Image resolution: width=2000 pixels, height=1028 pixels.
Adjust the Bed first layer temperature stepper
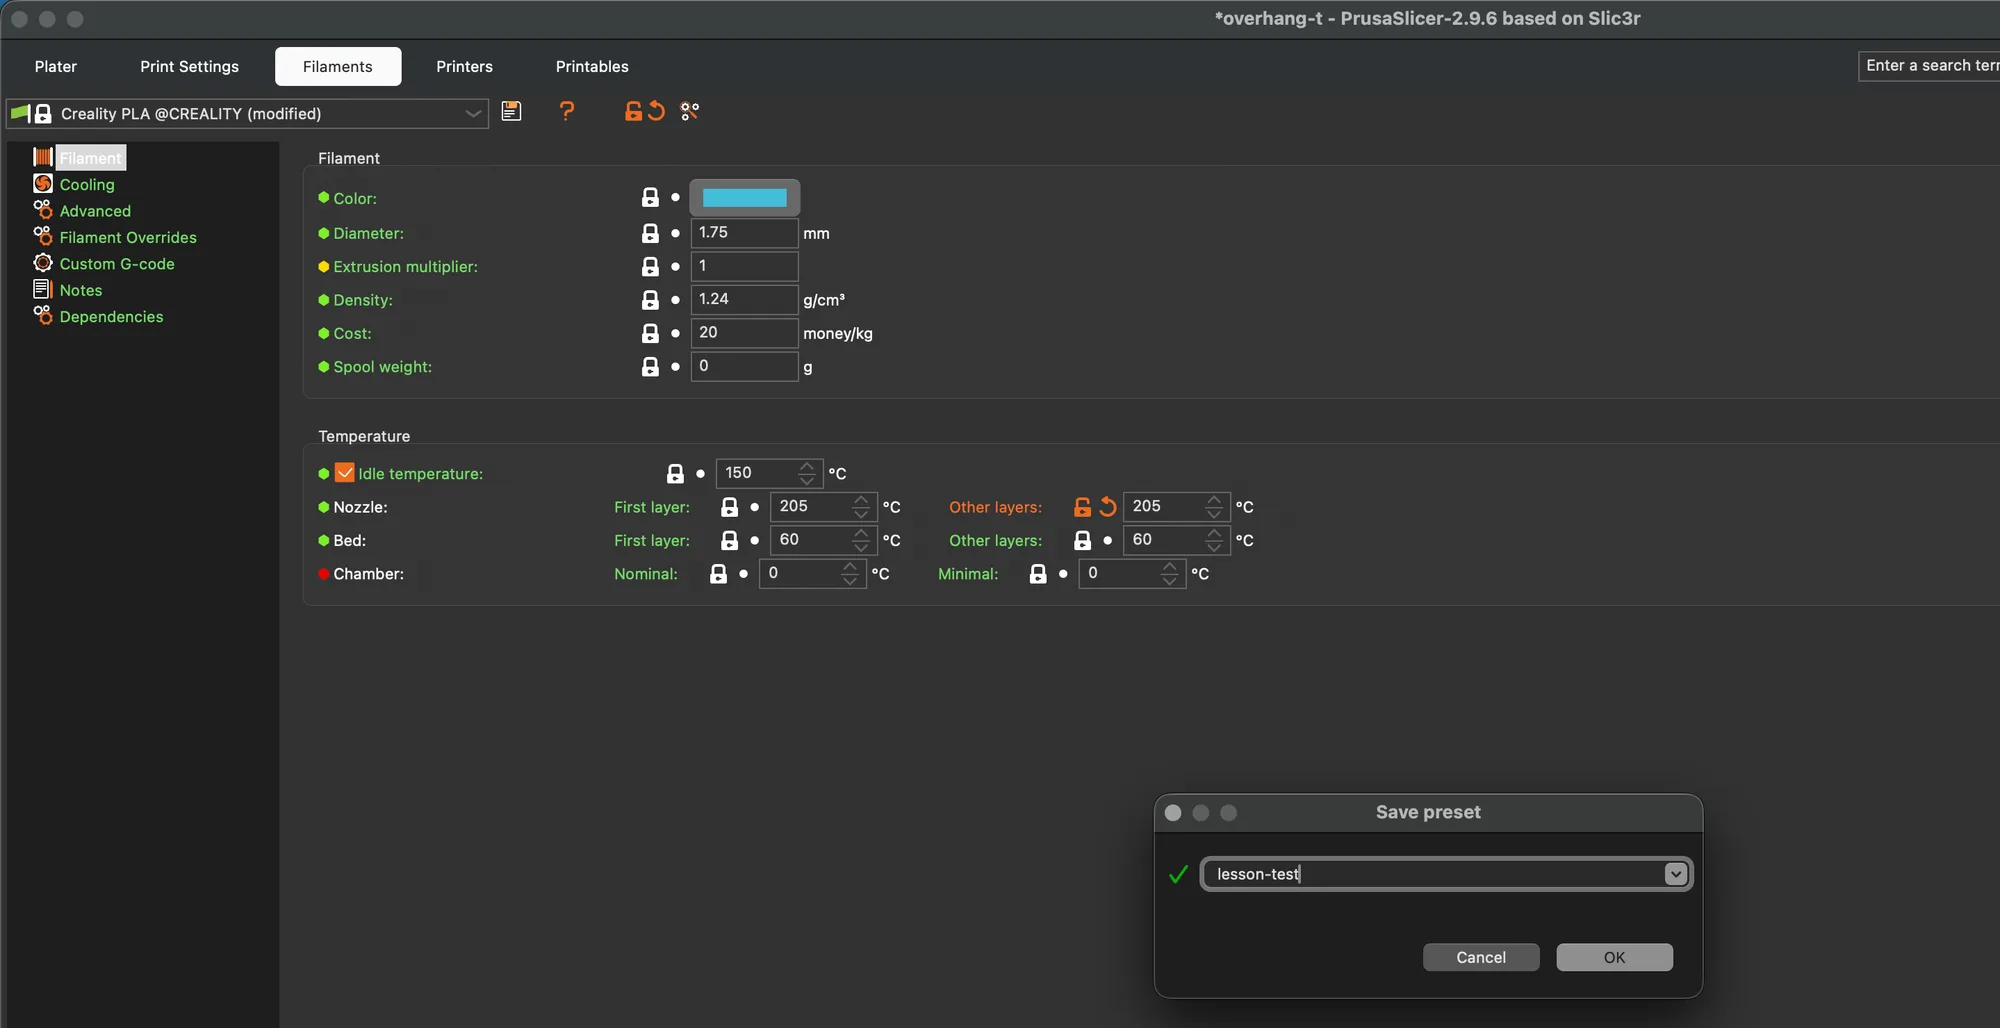(861, 540)
